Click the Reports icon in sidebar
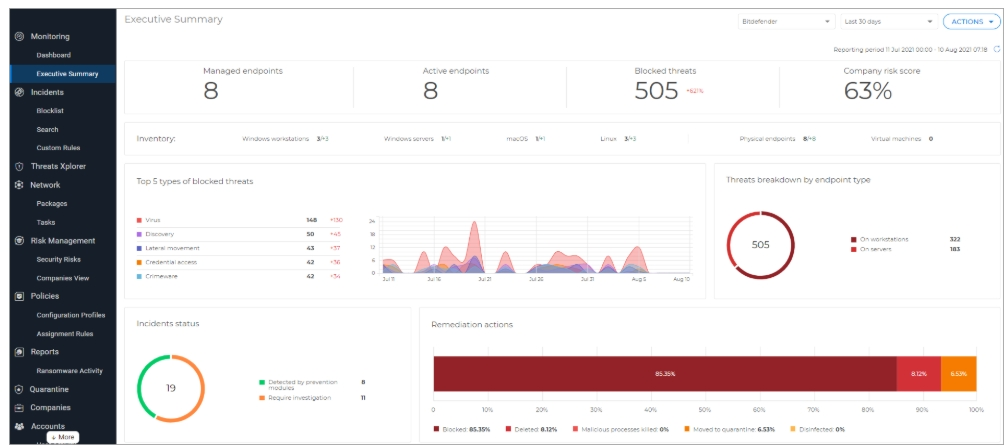The width and height of the screenshot is (1006, 446). pyautogui.click(x=19, y=352)
